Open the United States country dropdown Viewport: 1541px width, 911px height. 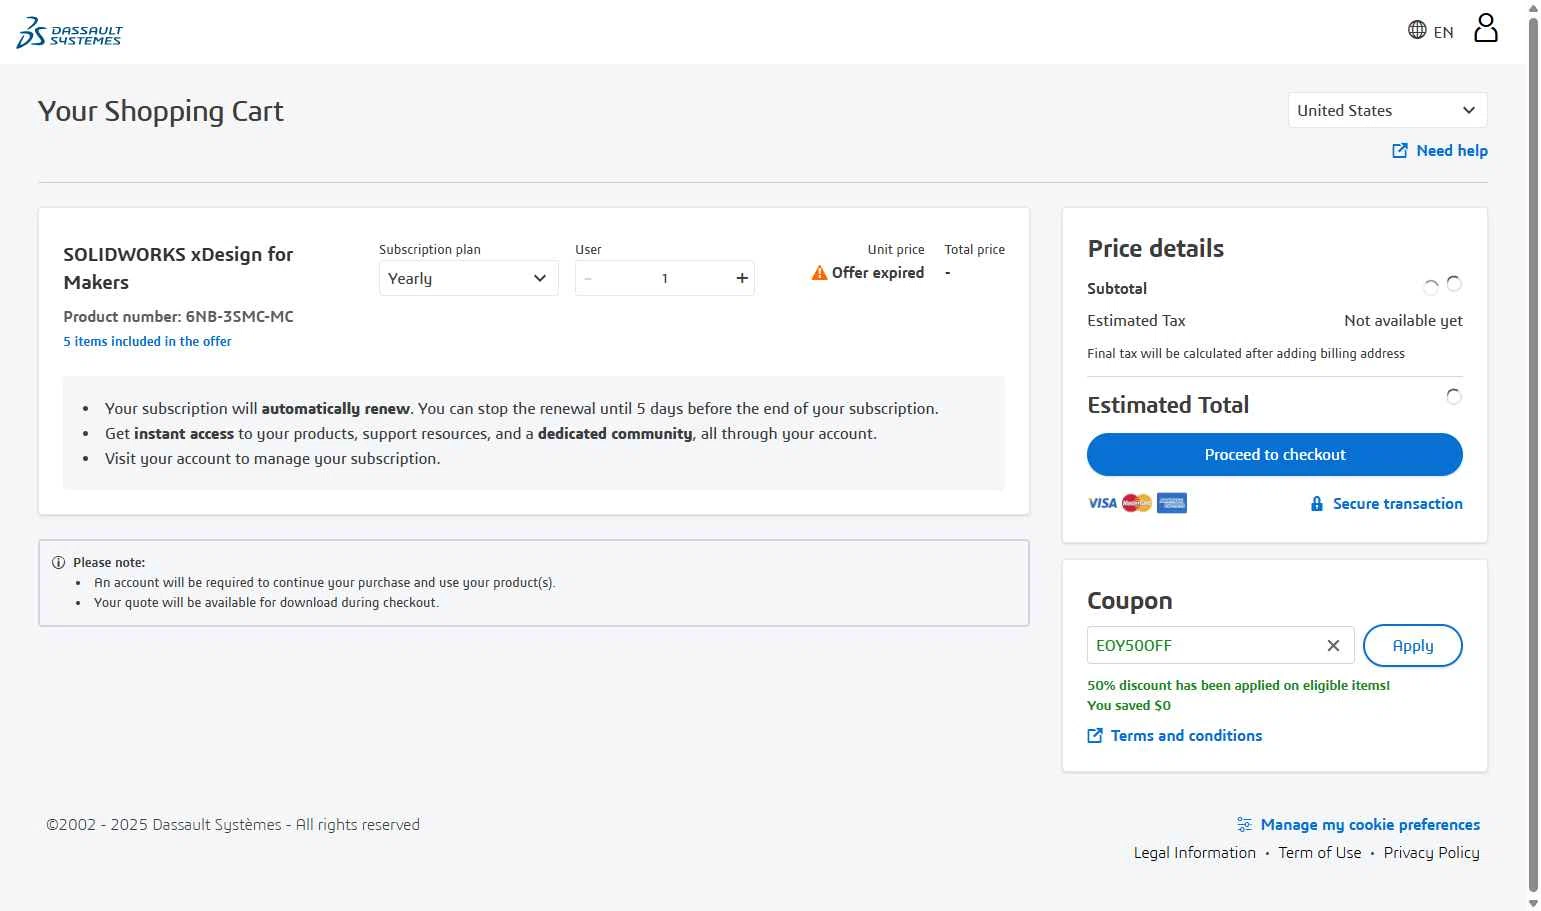[x=1387, y=110]
